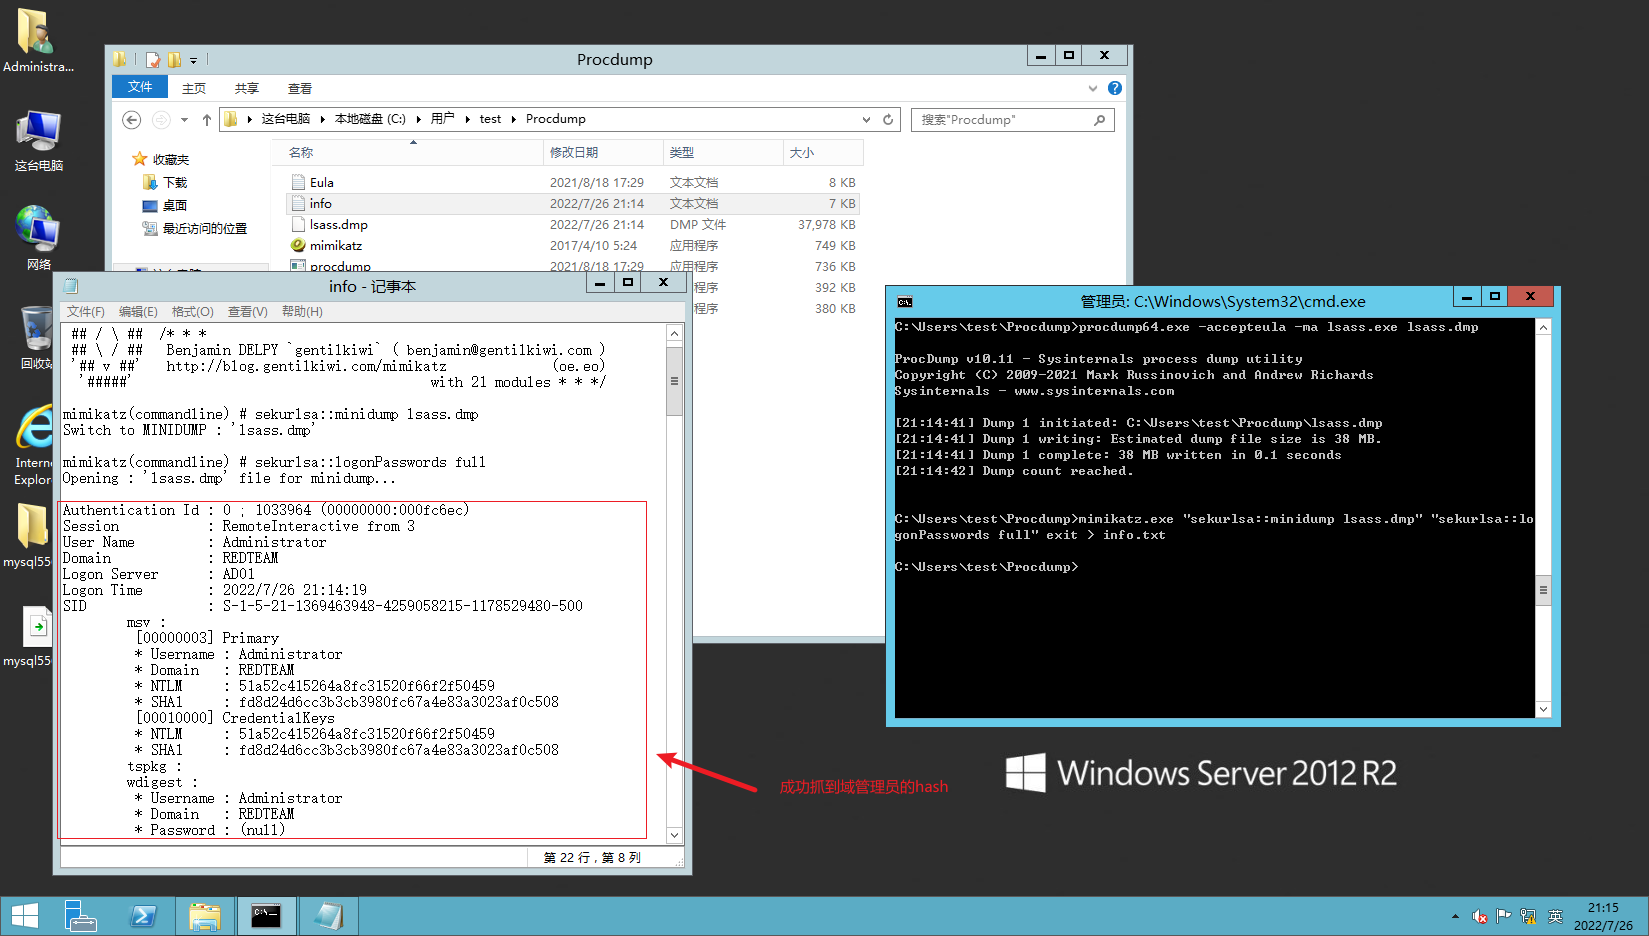Click Notepad's vertical scrollbar thumb

click(674, 381)
